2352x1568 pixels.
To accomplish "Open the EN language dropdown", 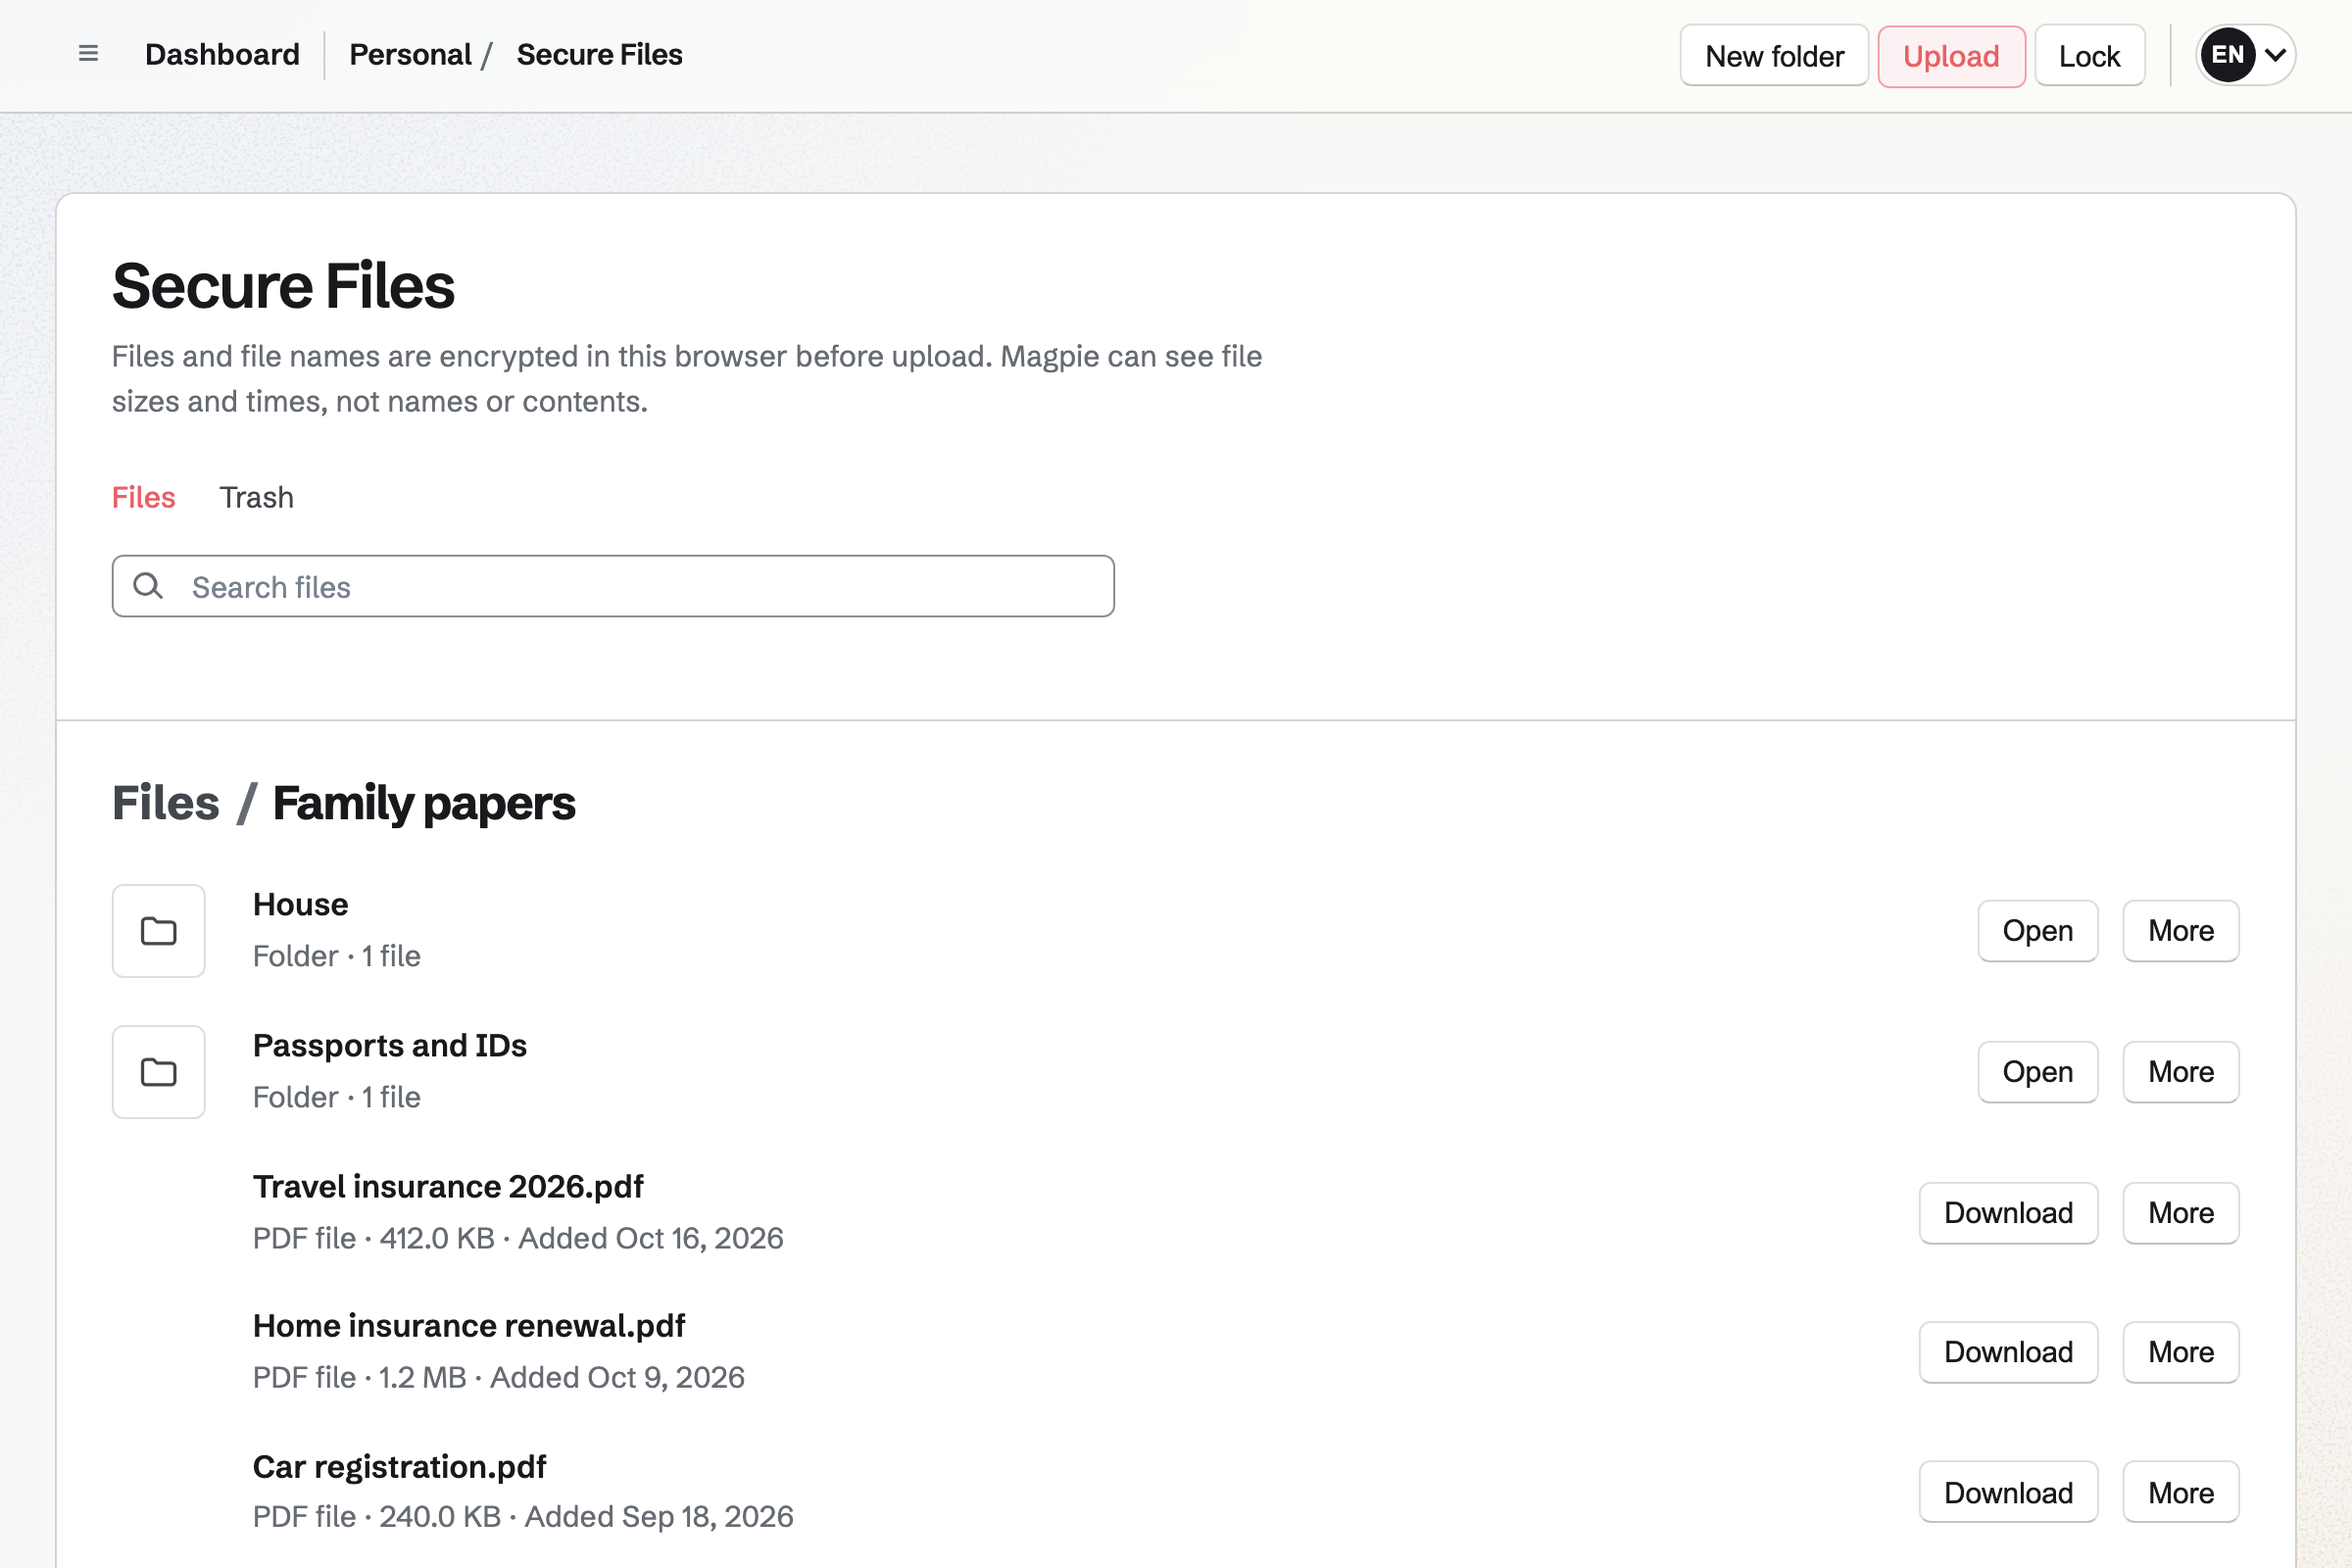I will click(2245, 55).
